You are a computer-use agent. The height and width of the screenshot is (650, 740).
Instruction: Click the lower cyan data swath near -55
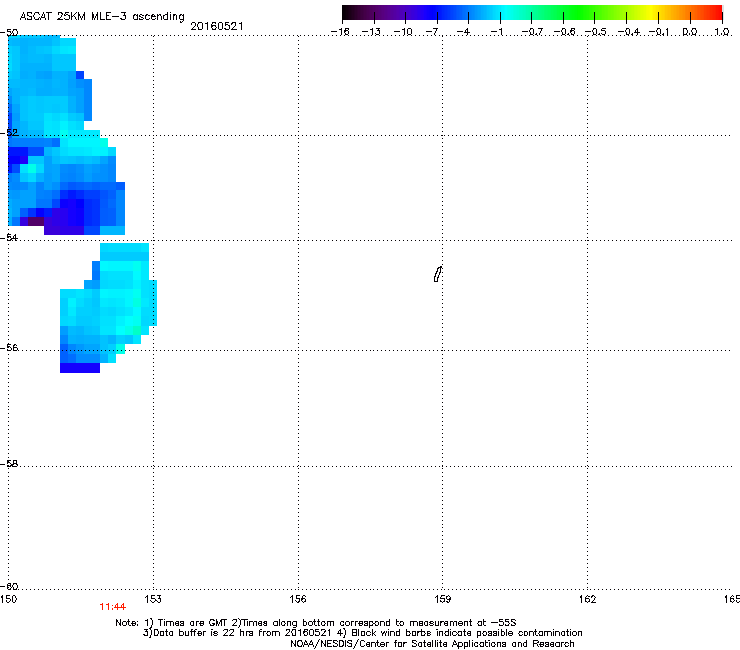tap(108, 307)
